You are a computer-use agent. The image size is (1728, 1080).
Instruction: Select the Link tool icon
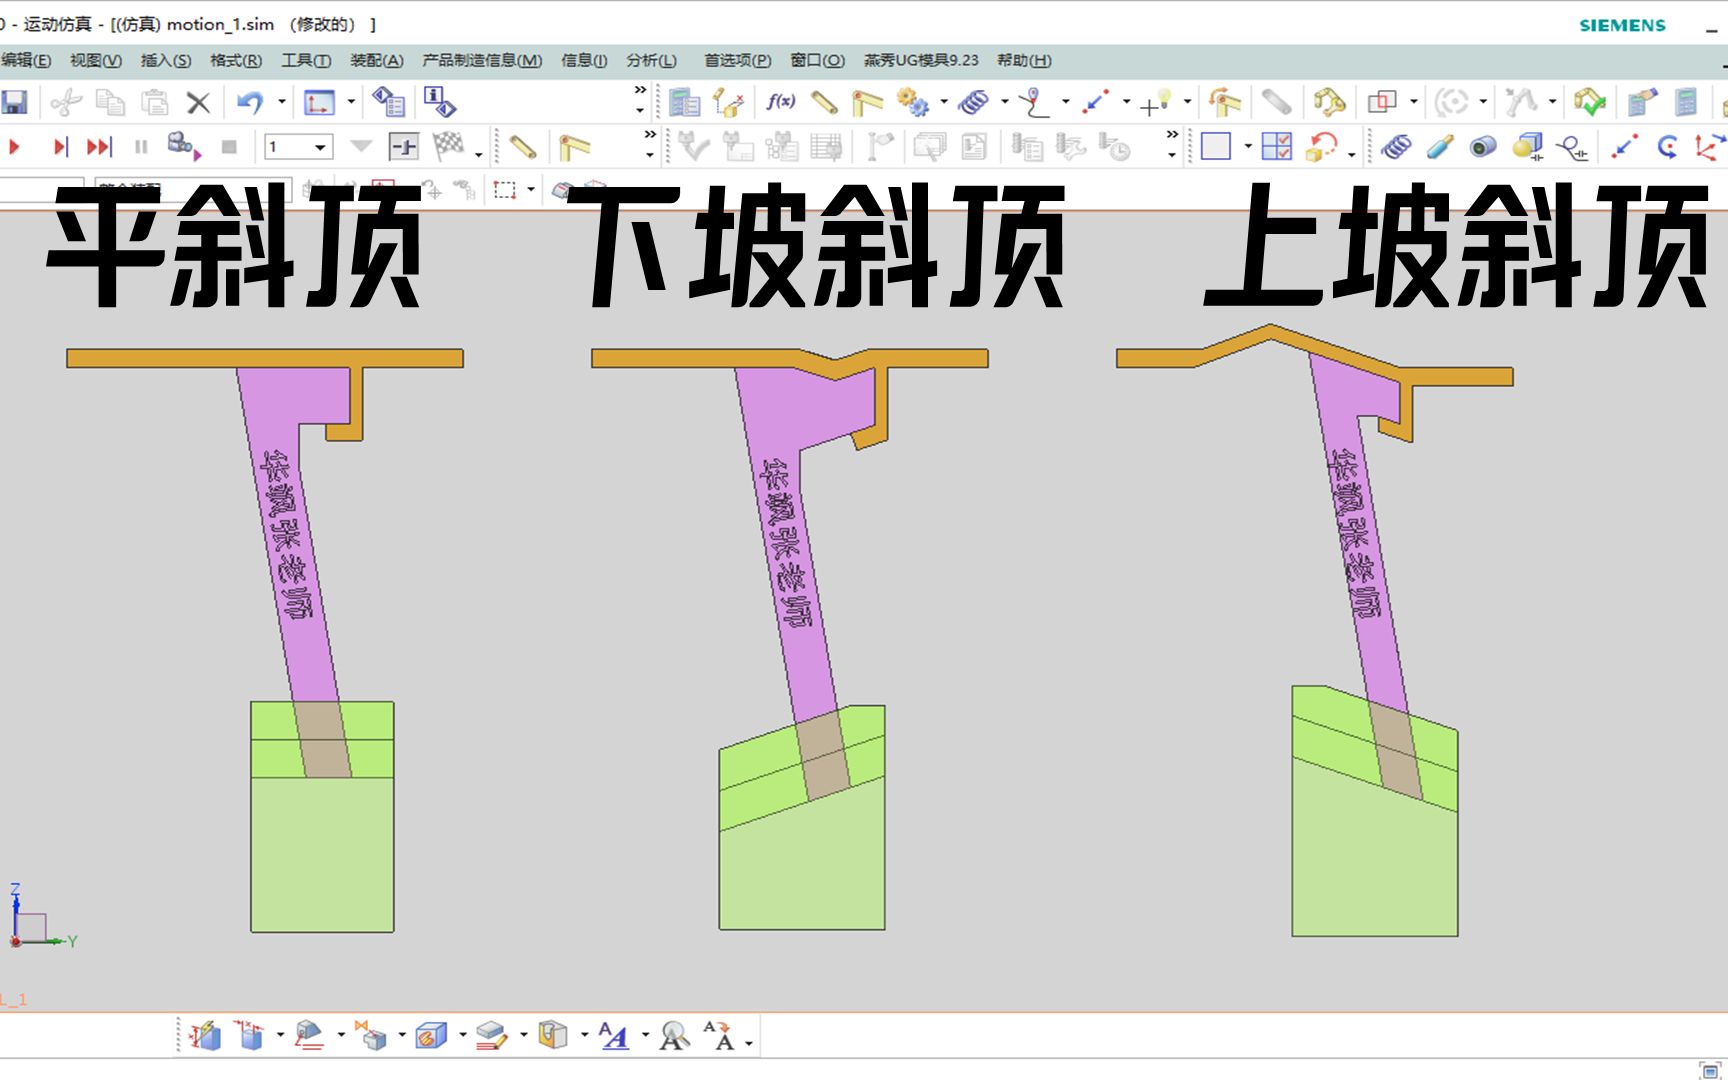point(824,102)
